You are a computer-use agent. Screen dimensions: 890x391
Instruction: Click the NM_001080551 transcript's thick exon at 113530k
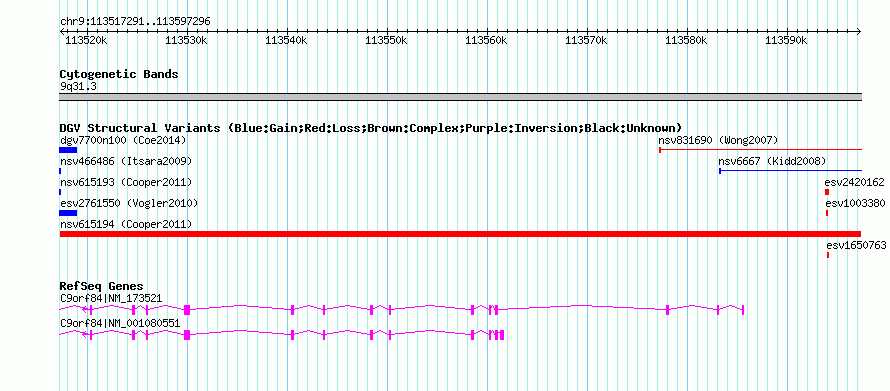point(187,335)
